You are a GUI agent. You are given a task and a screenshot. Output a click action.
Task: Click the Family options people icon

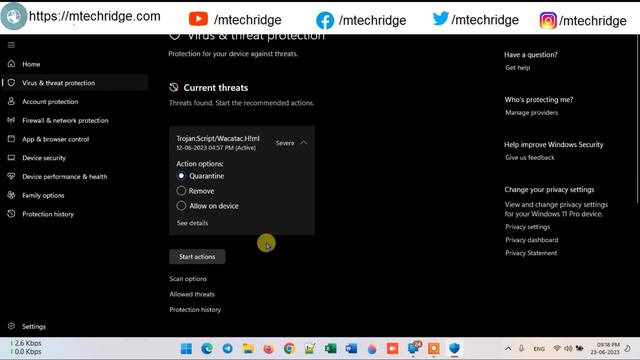[11, 195]
